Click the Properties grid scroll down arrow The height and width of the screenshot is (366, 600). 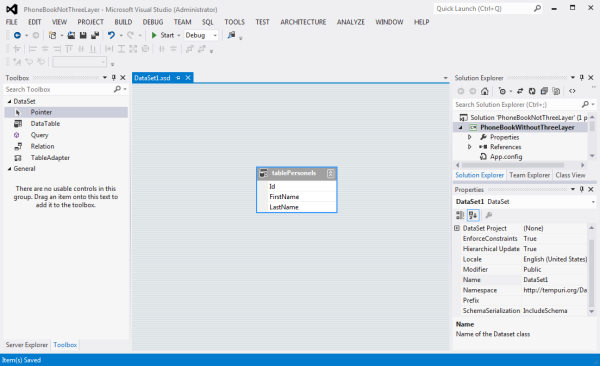[592, 311]
